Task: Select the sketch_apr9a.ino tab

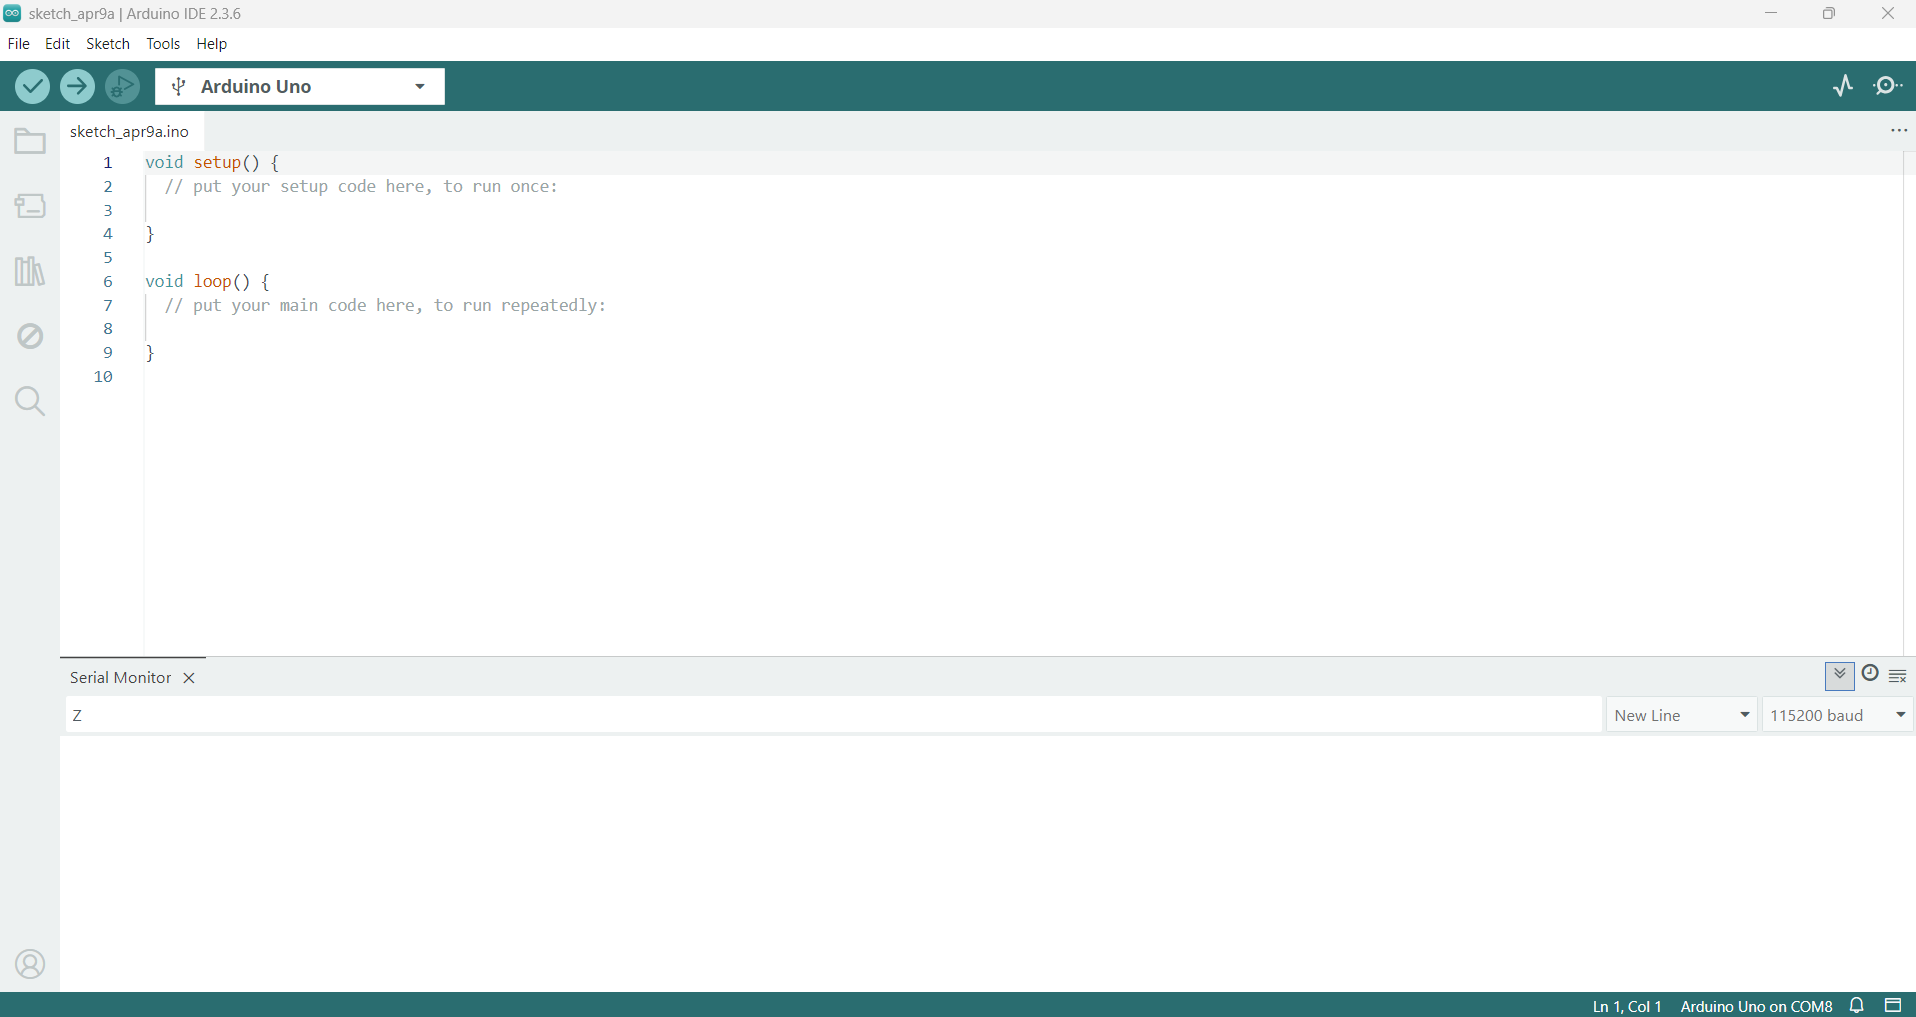Action: pos(130,131)
